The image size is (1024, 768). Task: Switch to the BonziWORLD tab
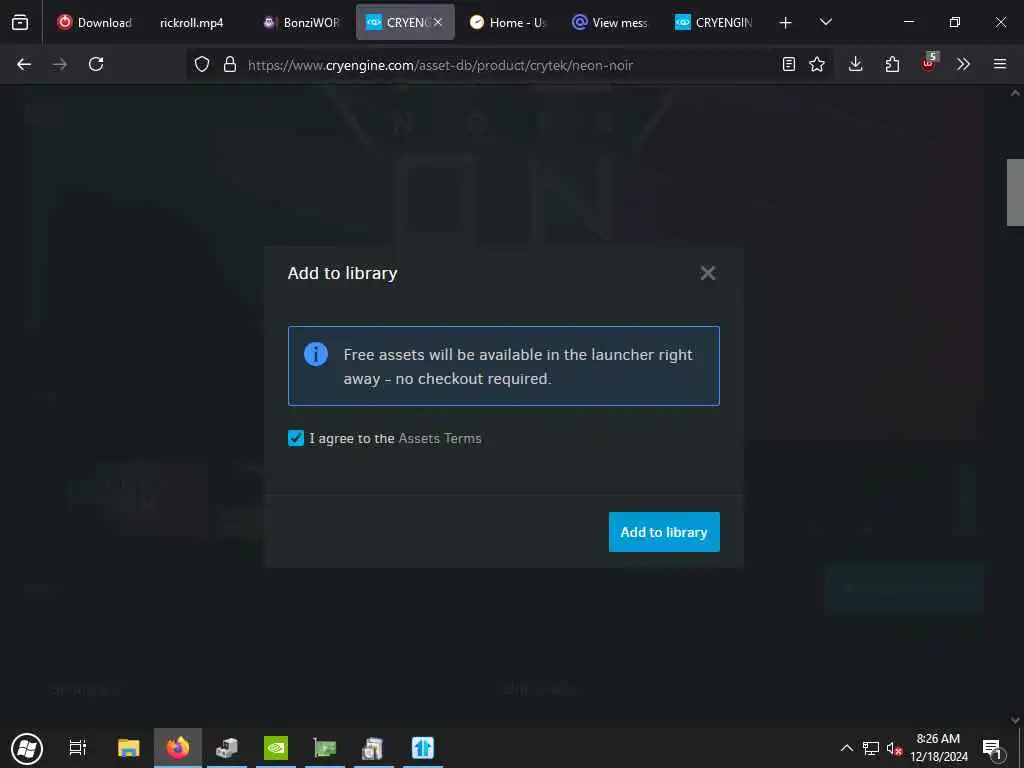[x=301, y=22]
